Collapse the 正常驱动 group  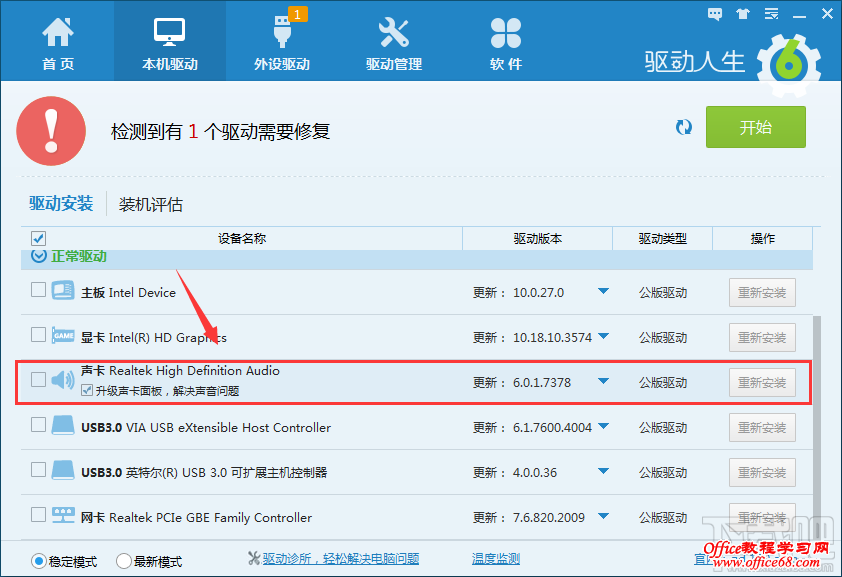click(x=39, y=256)
